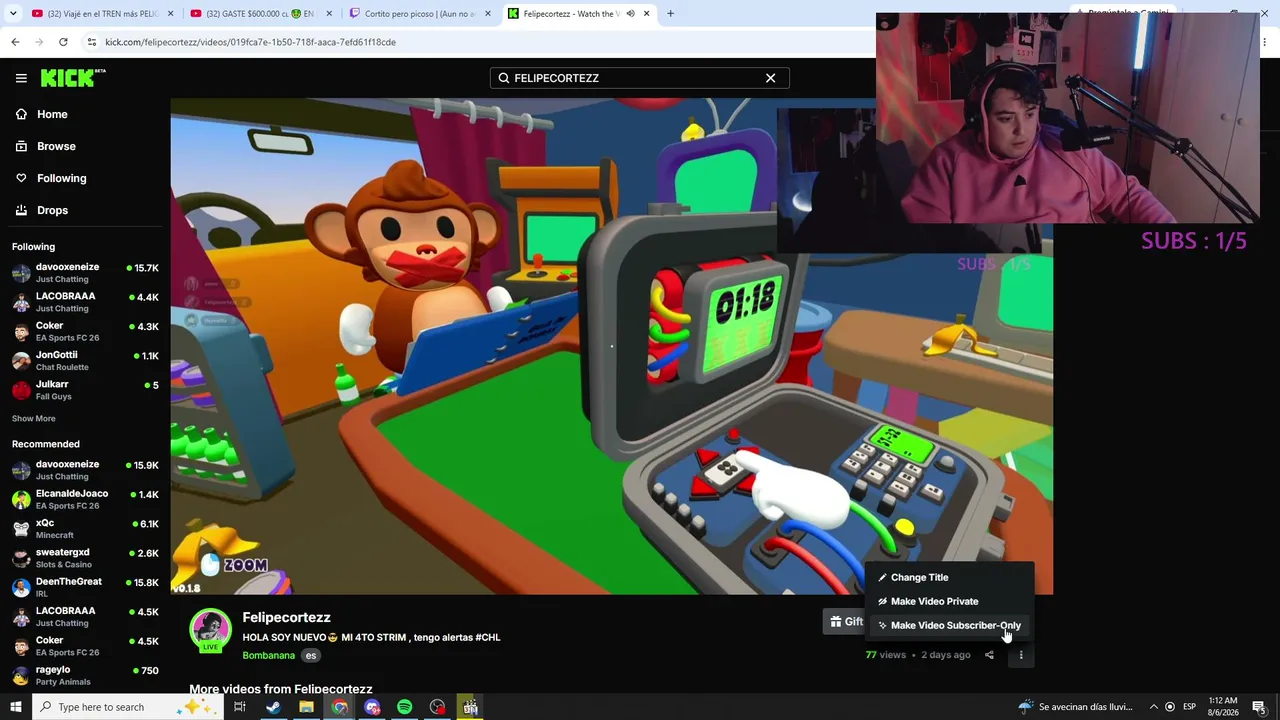Open the weather widget 'Se avecinan días lluvi...'
The image size is (1280, 720).
tap(1075, 707)
